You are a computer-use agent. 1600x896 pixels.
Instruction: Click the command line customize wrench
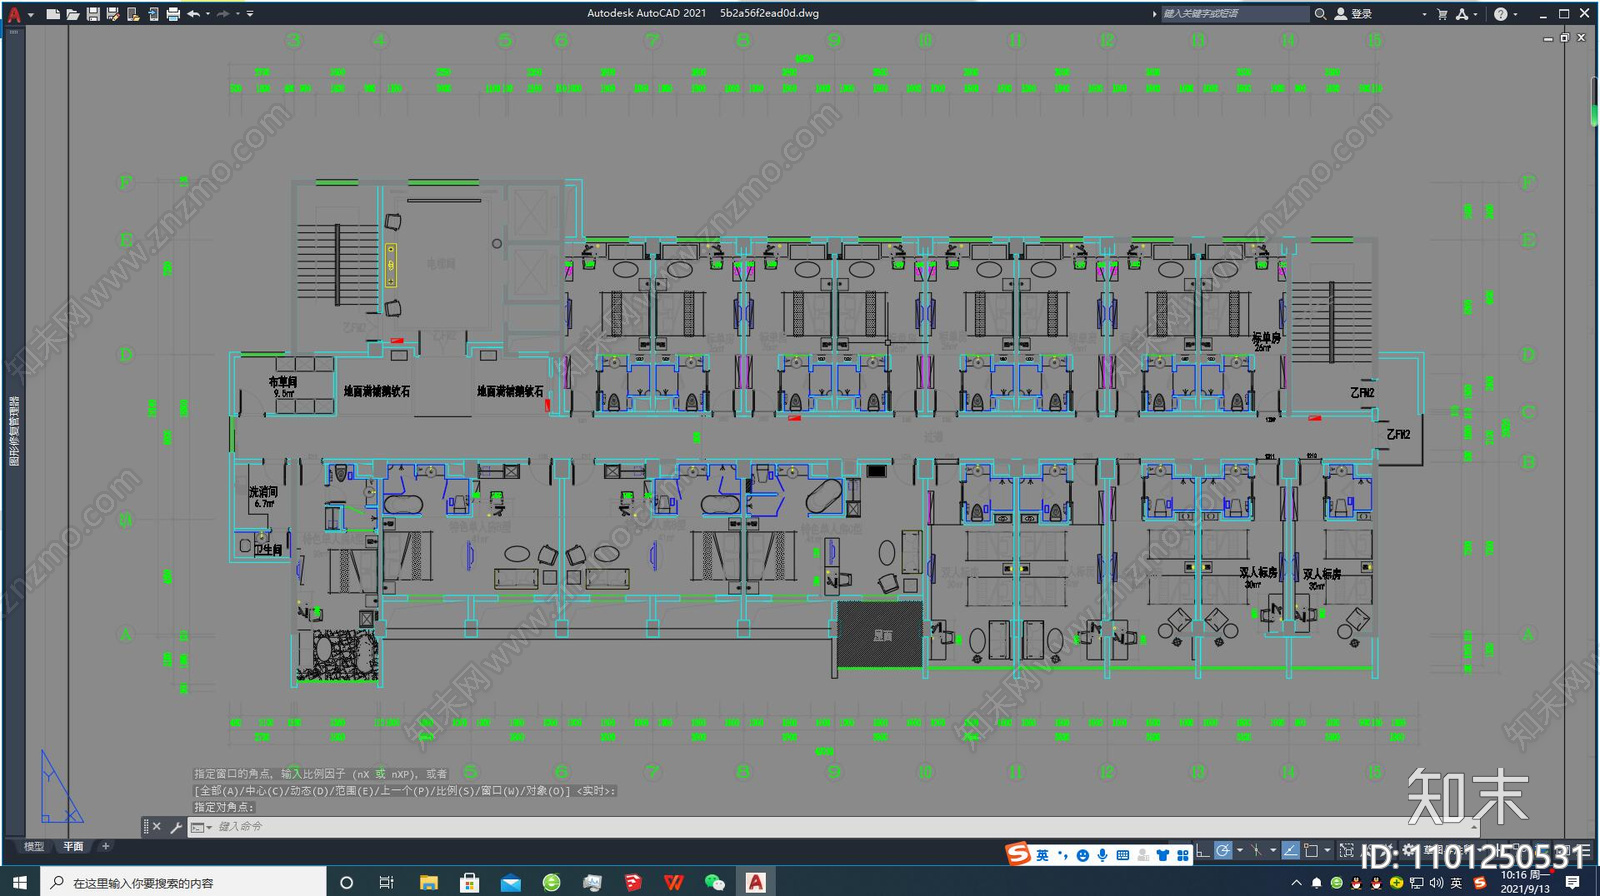point(176,827)
